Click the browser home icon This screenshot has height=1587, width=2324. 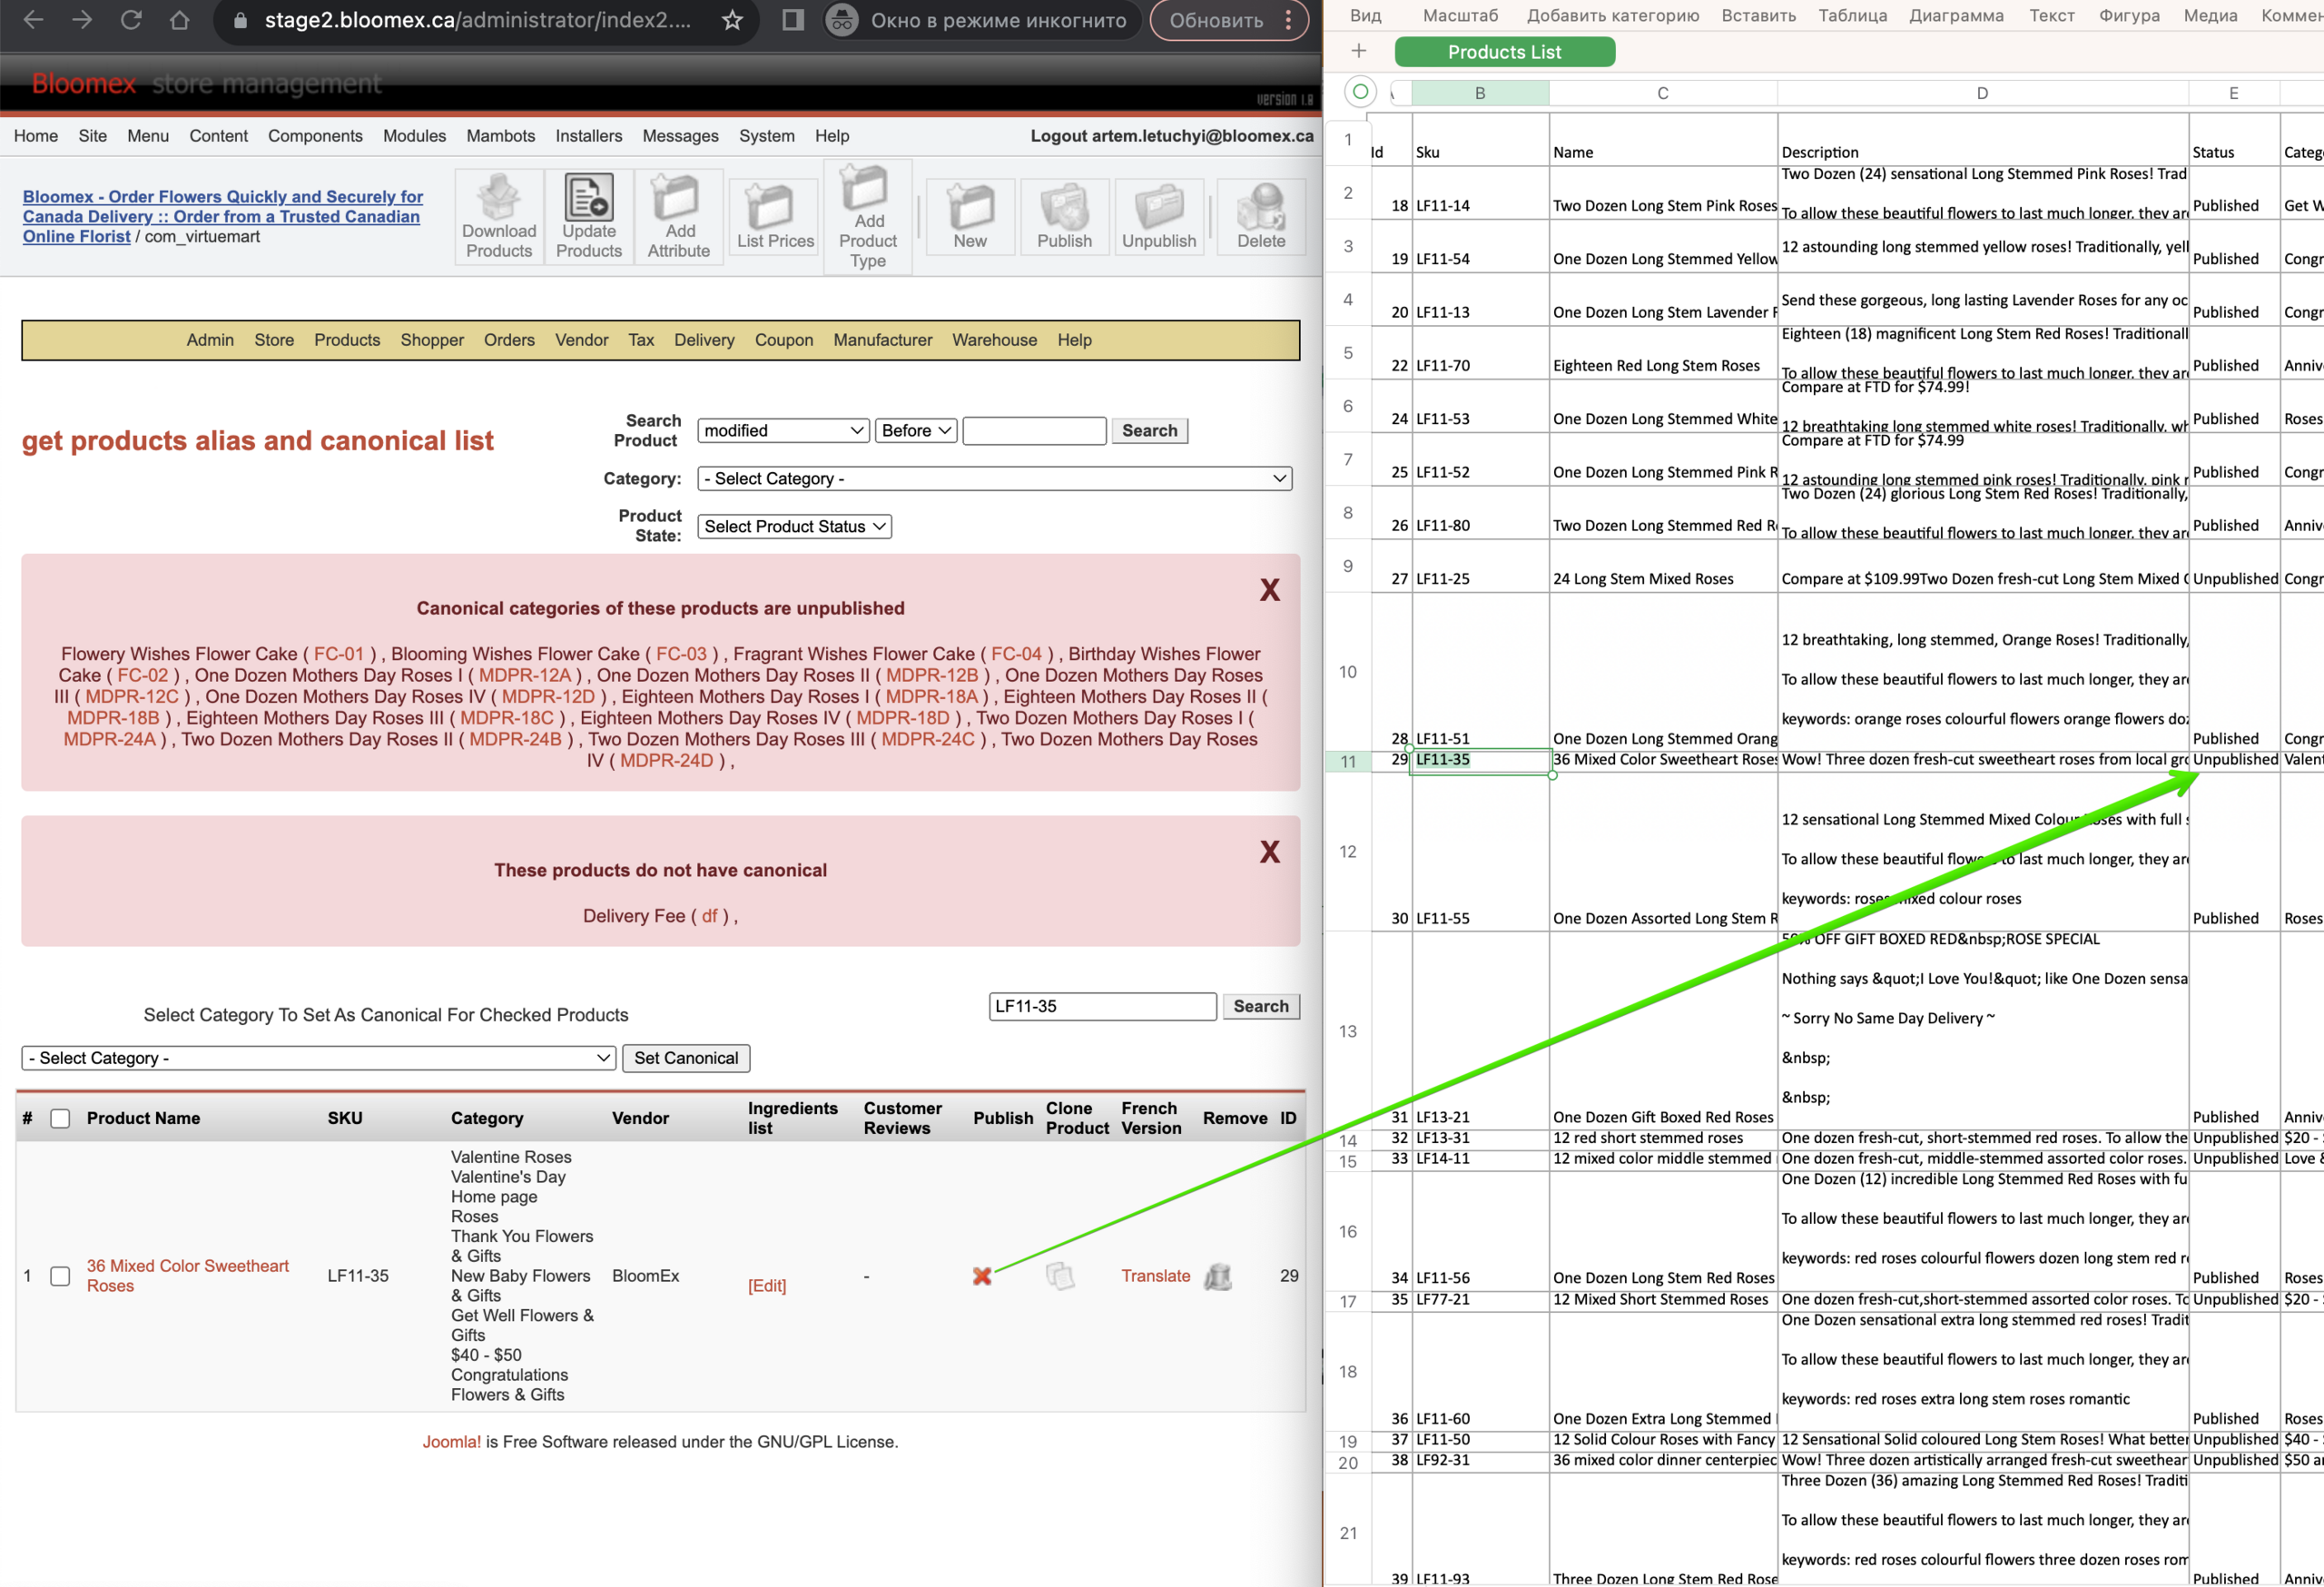click(179, 20)
